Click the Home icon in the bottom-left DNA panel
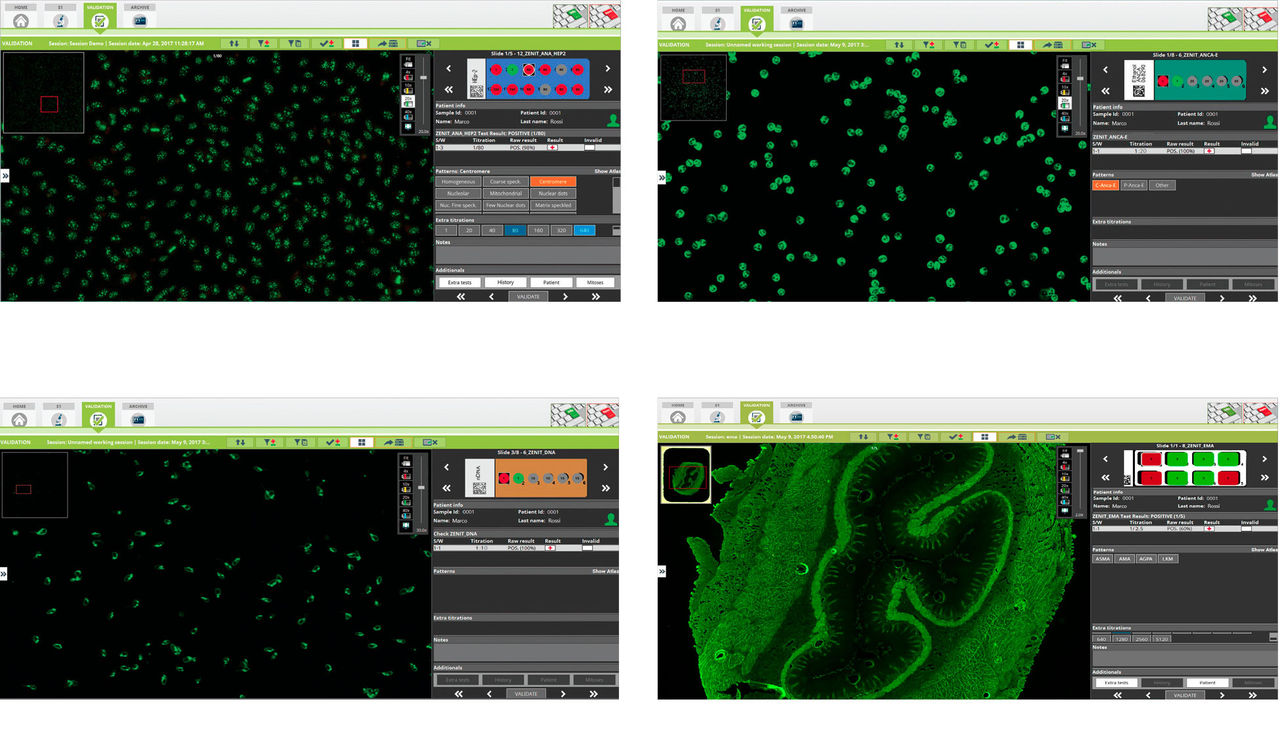The image size is (1280, 740). pyautogui.click(x=21, y=417)
